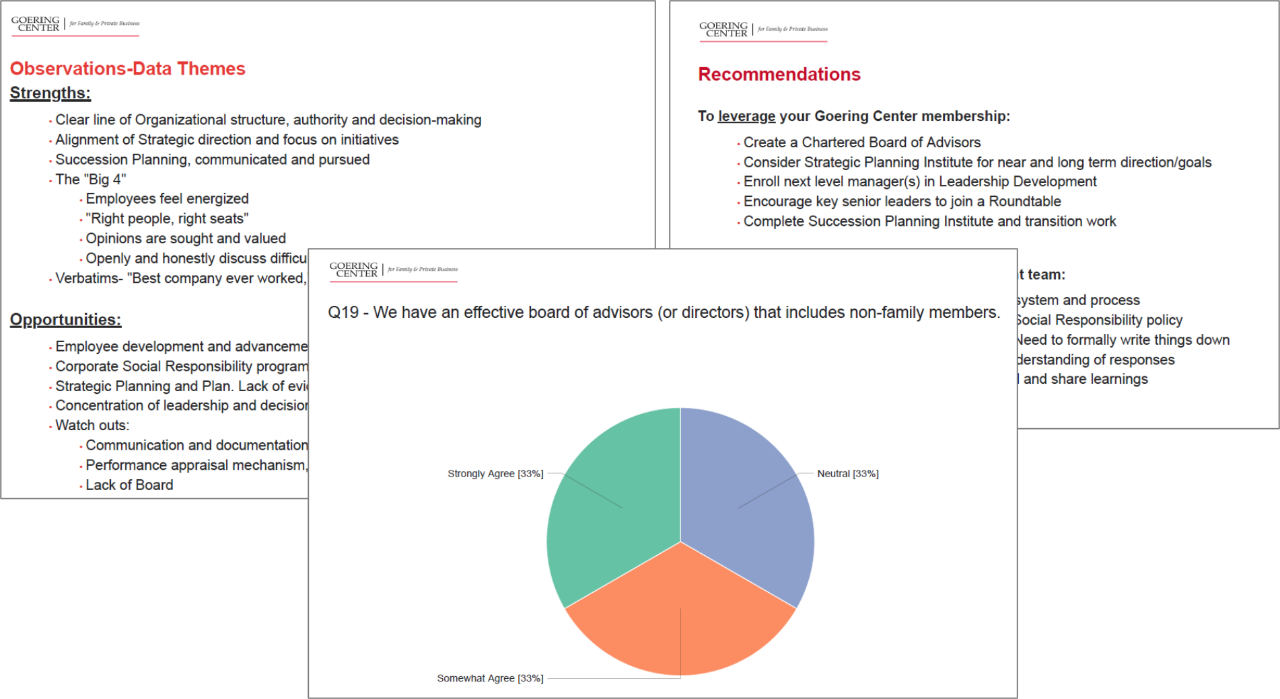Select the 'Lack of Board' bullet
This screenshot has width=1280, height=699.
[129, 485]
